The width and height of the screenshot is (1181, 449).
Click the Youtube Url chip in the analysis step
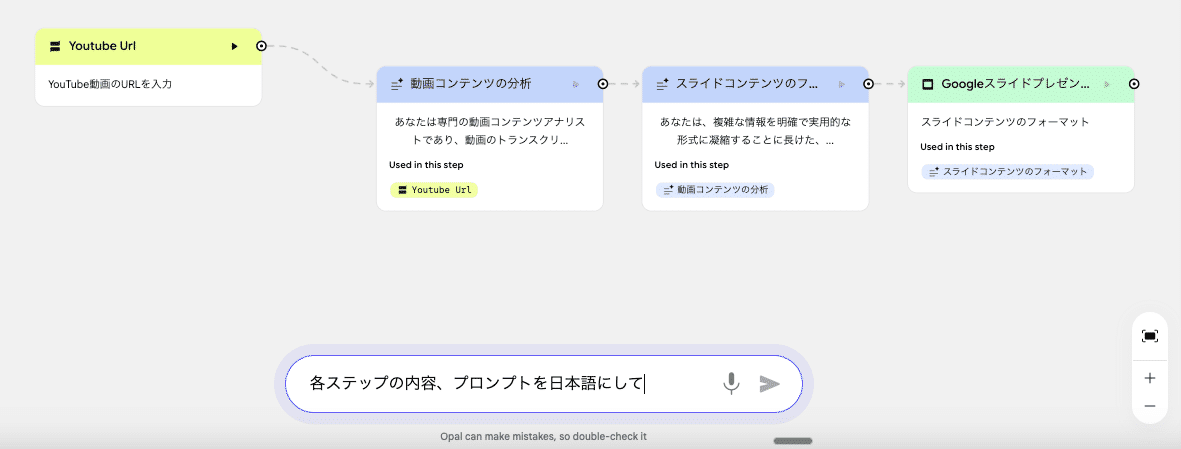pyautogui.click(x=434, y=190)
